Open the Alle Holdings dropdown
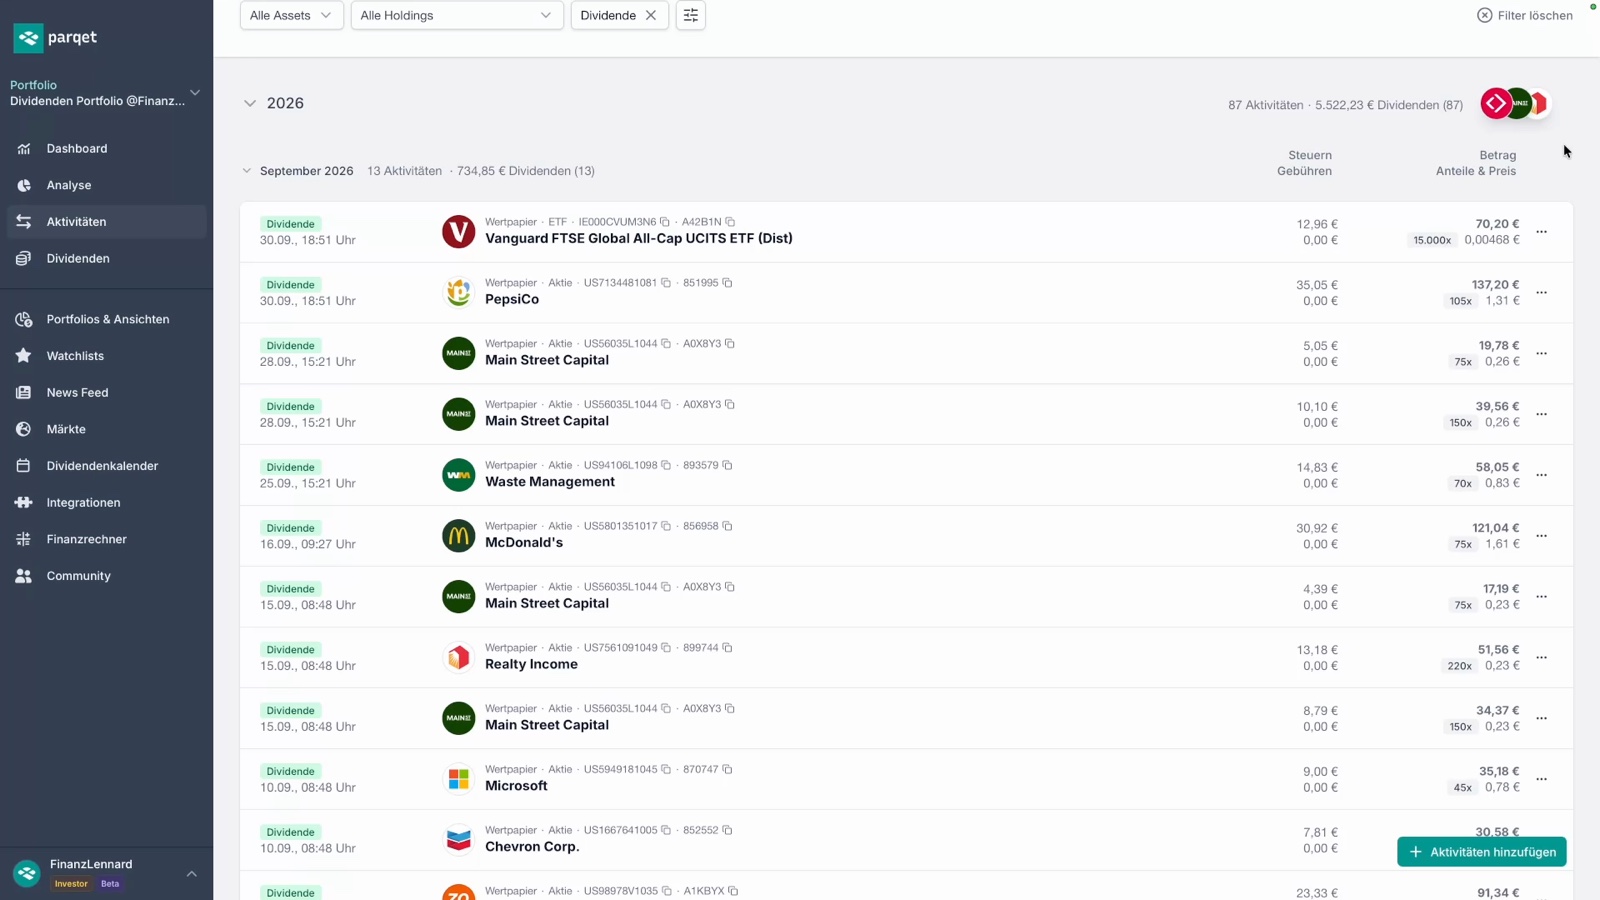Screen dimensions: 1600x900 [x=456, y=15]
